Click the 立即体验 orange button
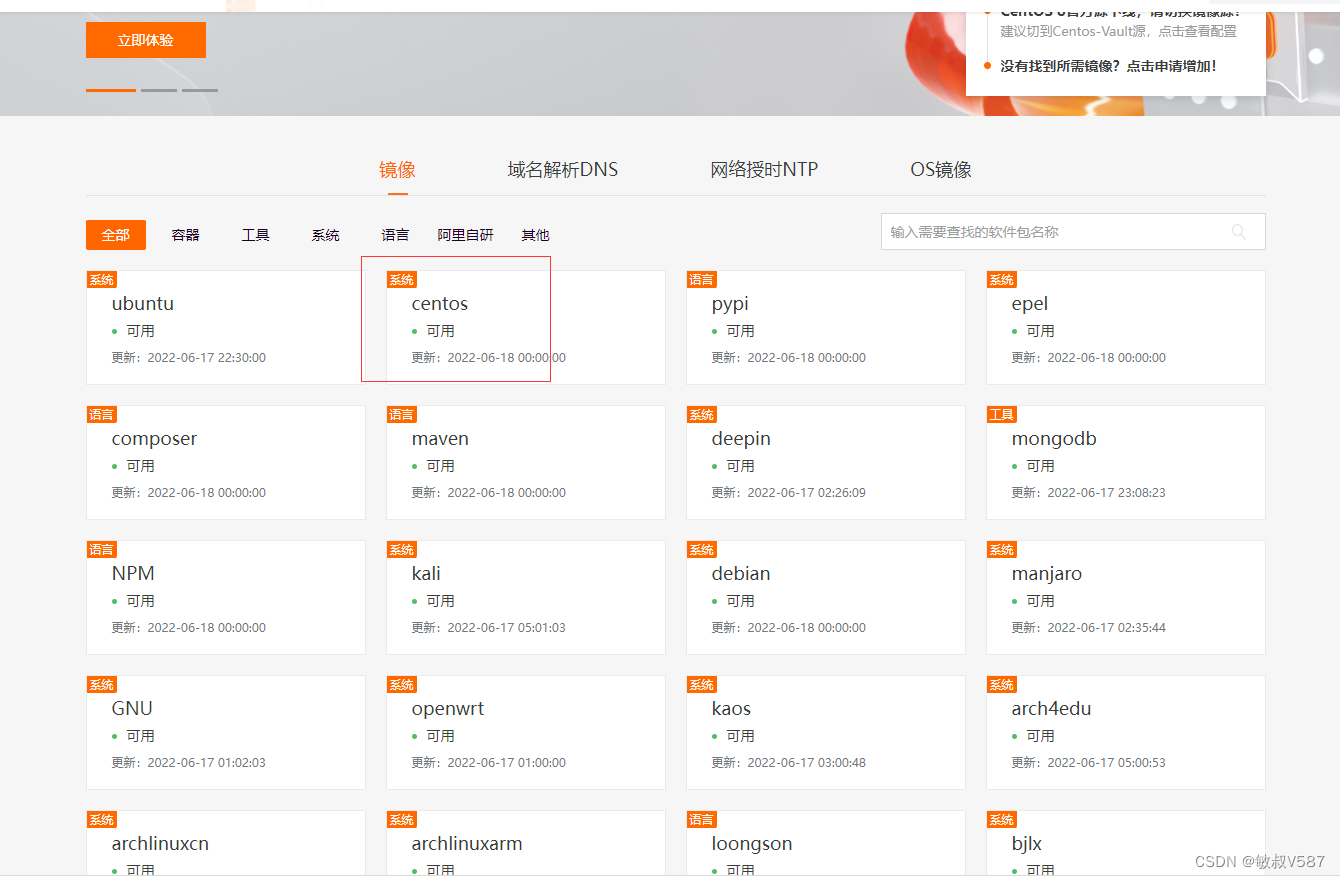1340x879 pixels. 146,40
